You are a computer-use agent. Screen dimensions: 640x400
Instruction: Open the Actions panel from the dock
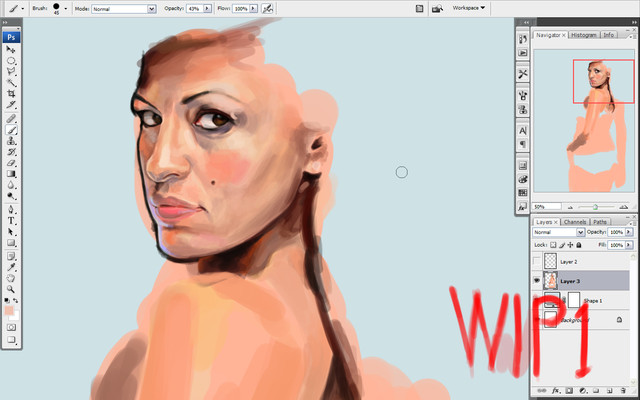coord(522,53)
